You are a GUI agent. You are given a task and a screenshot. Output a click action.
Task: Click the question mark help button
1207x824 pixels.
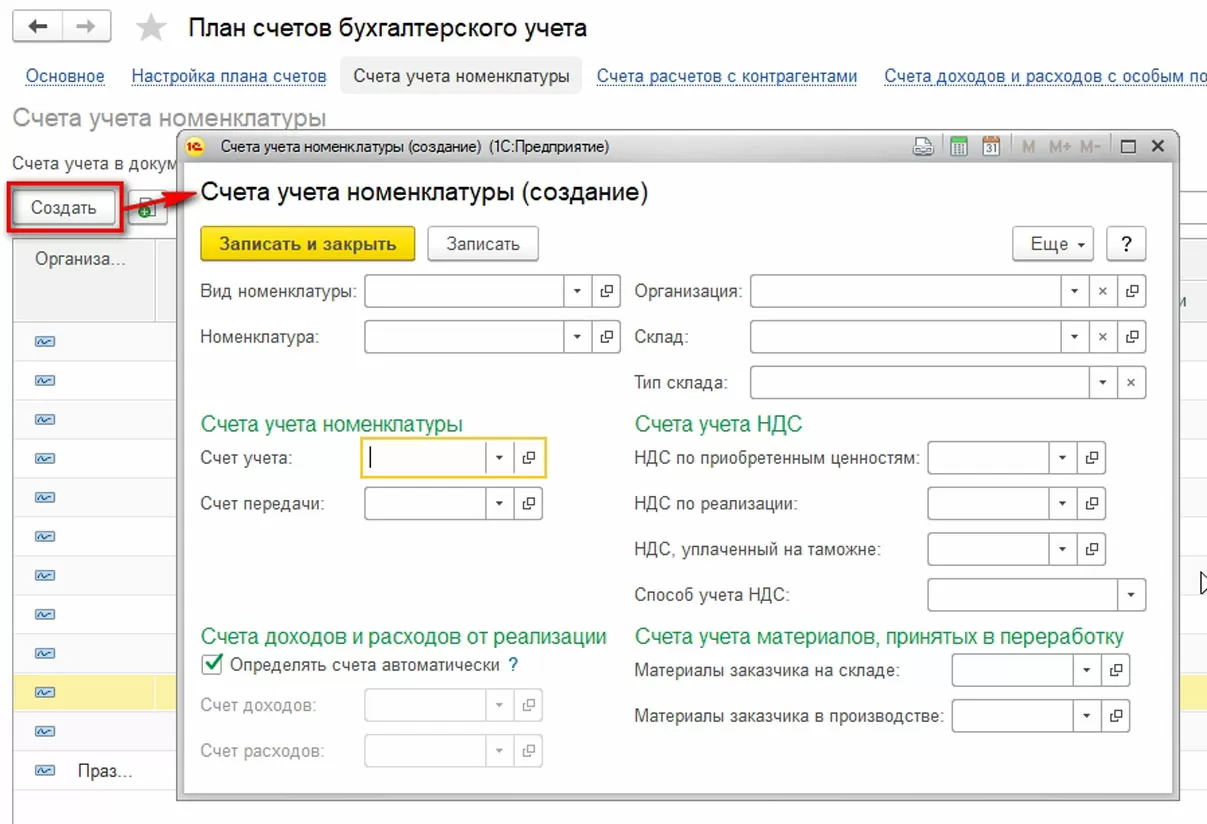[x=1126, y=244]
